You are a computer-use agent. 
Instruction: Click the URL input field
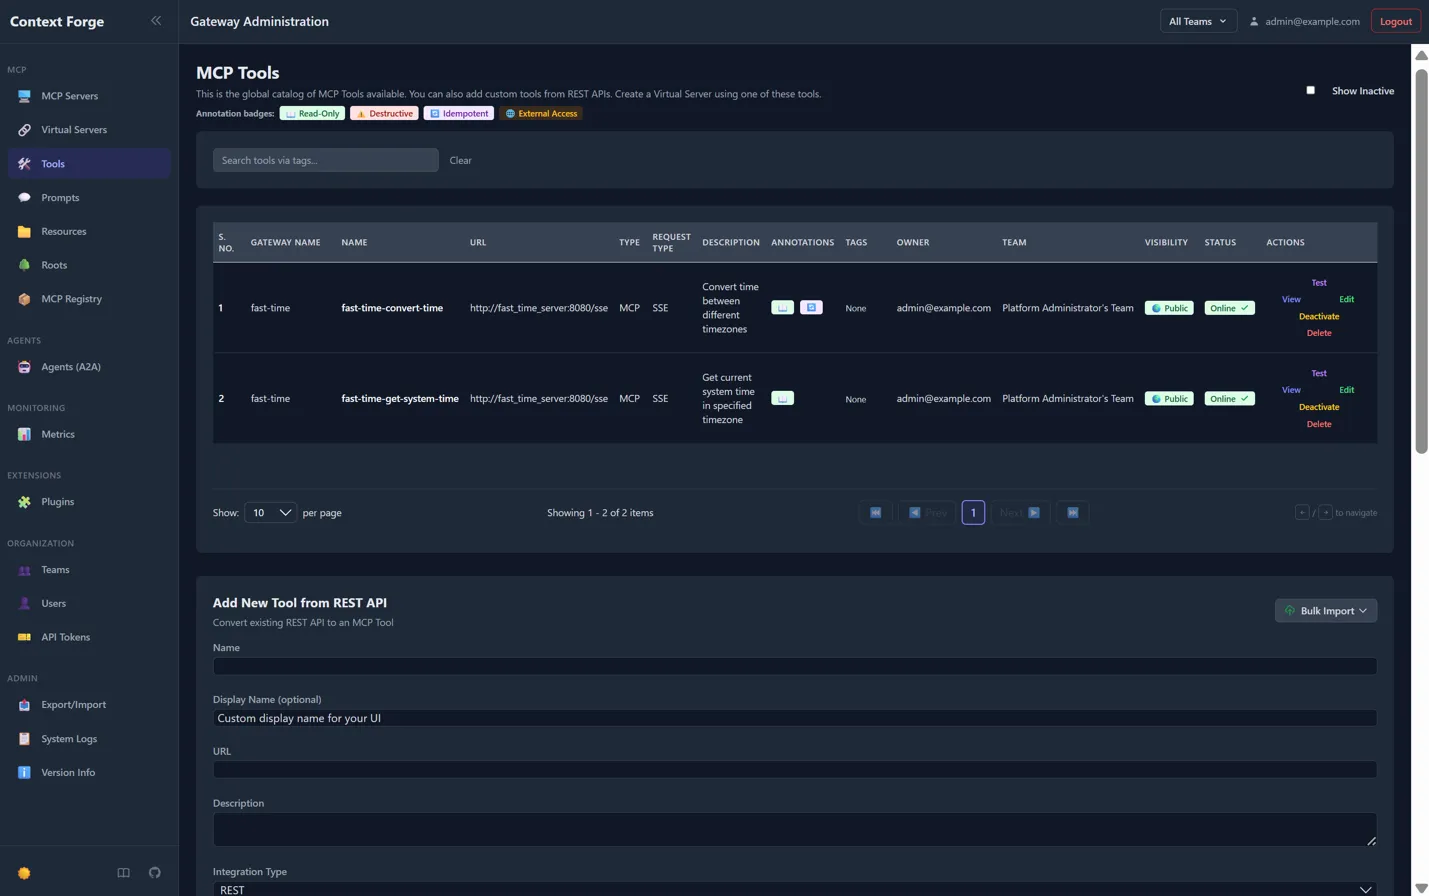pos(794,770)
